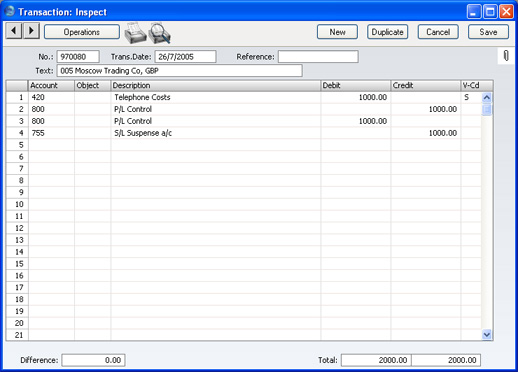Click the Trans.Date field
518x372 pixels.
[x=185, y=57]
